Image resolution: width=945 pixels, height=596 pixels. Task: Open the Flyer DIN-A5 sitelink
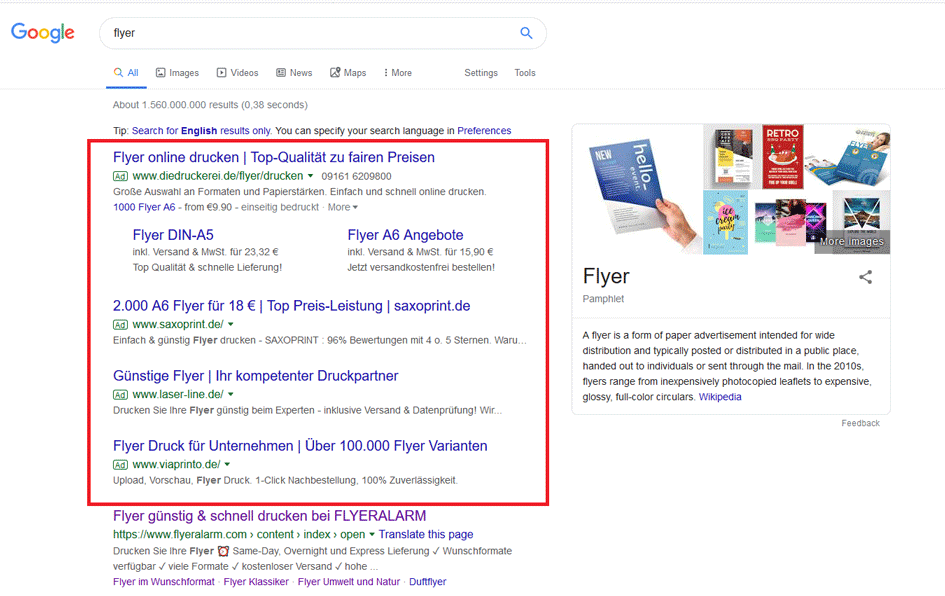coord(173,235)
